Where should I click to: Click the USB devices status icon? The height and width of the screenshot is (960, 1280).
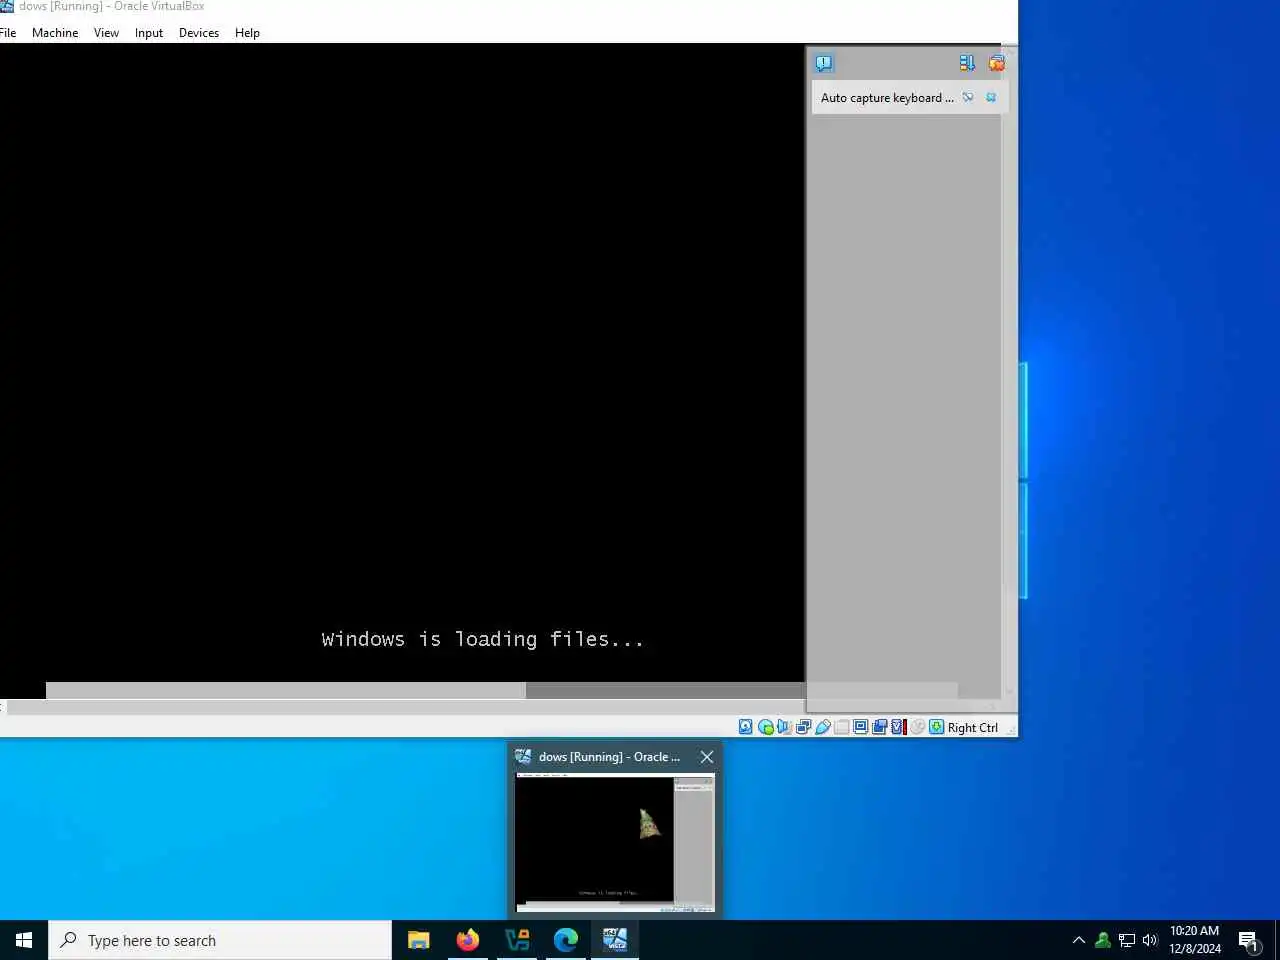click(x=823, y=727)
